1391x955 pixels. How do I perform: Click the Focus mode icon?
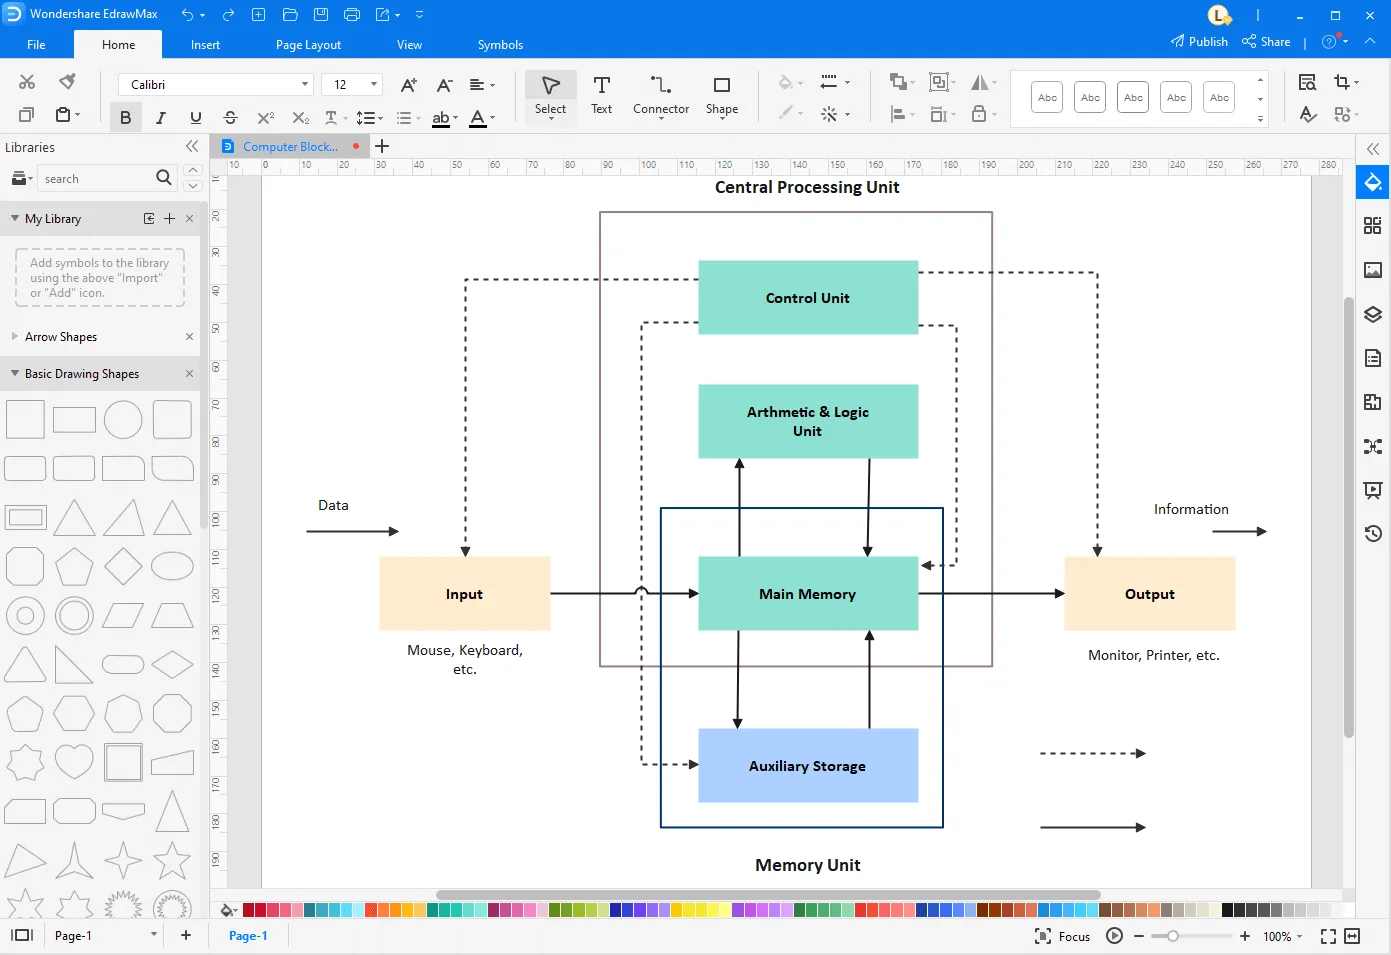coord(1062,936)
